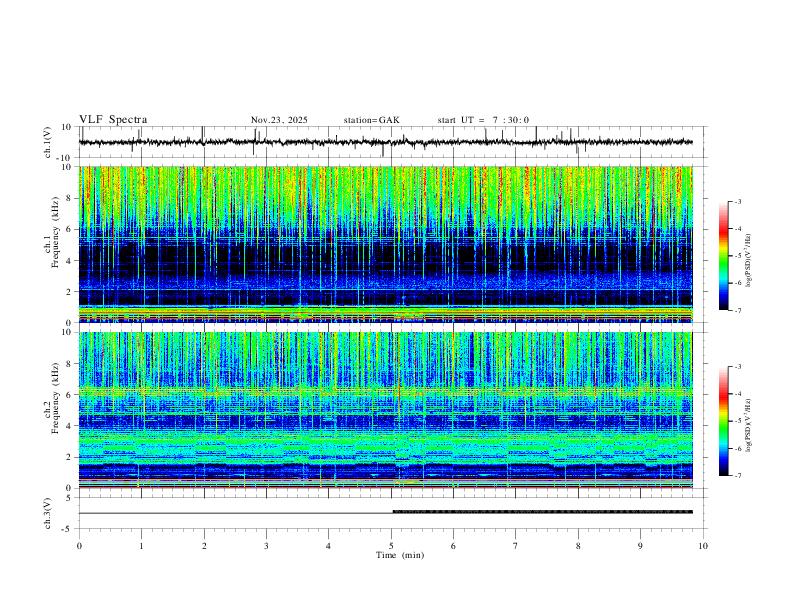Click the '-7' label on ch.2 color bar

737,476
